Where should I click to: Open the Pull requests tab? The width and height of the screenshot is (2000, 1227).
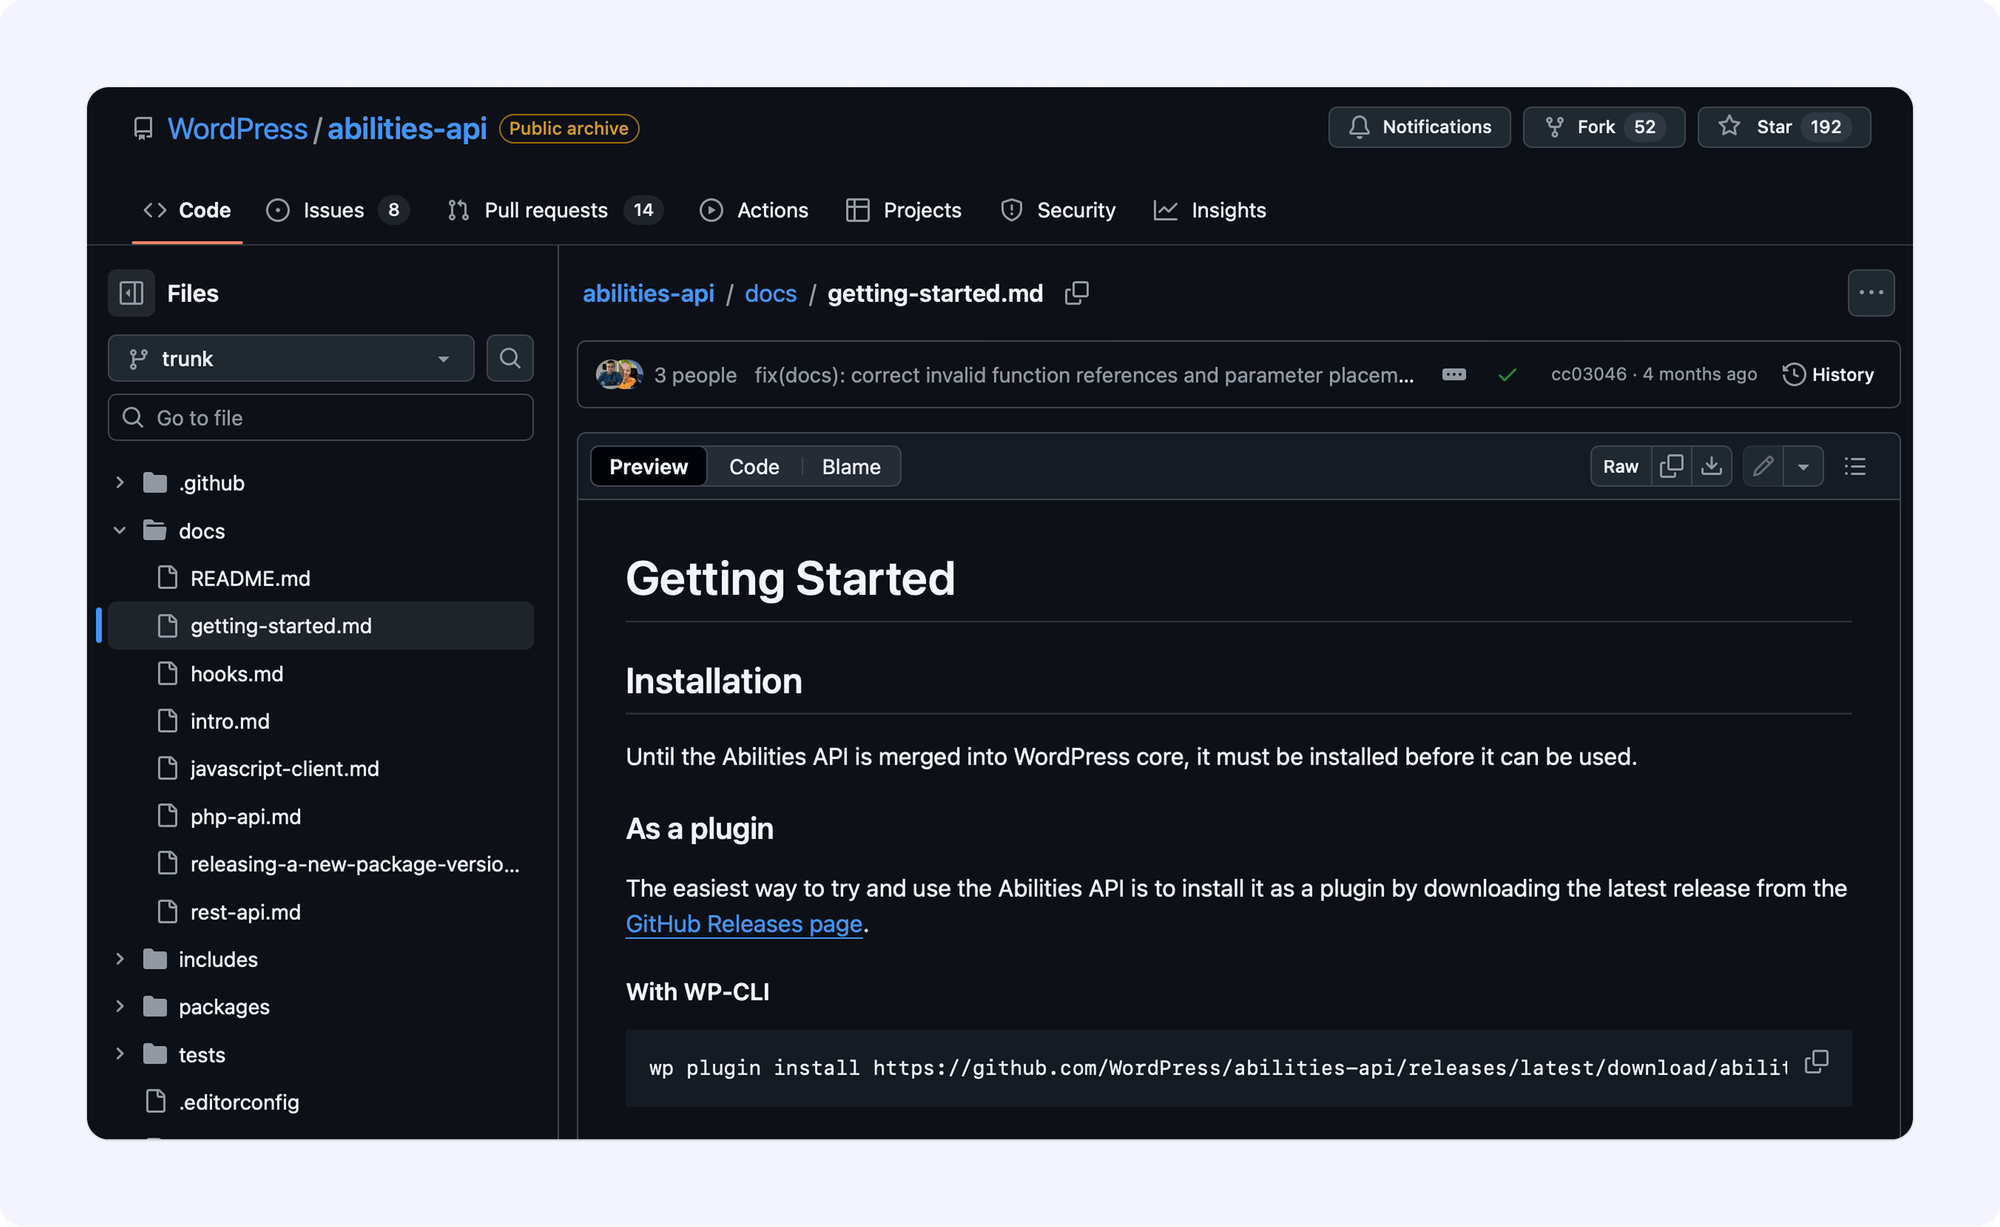click(x=546, y=210)
